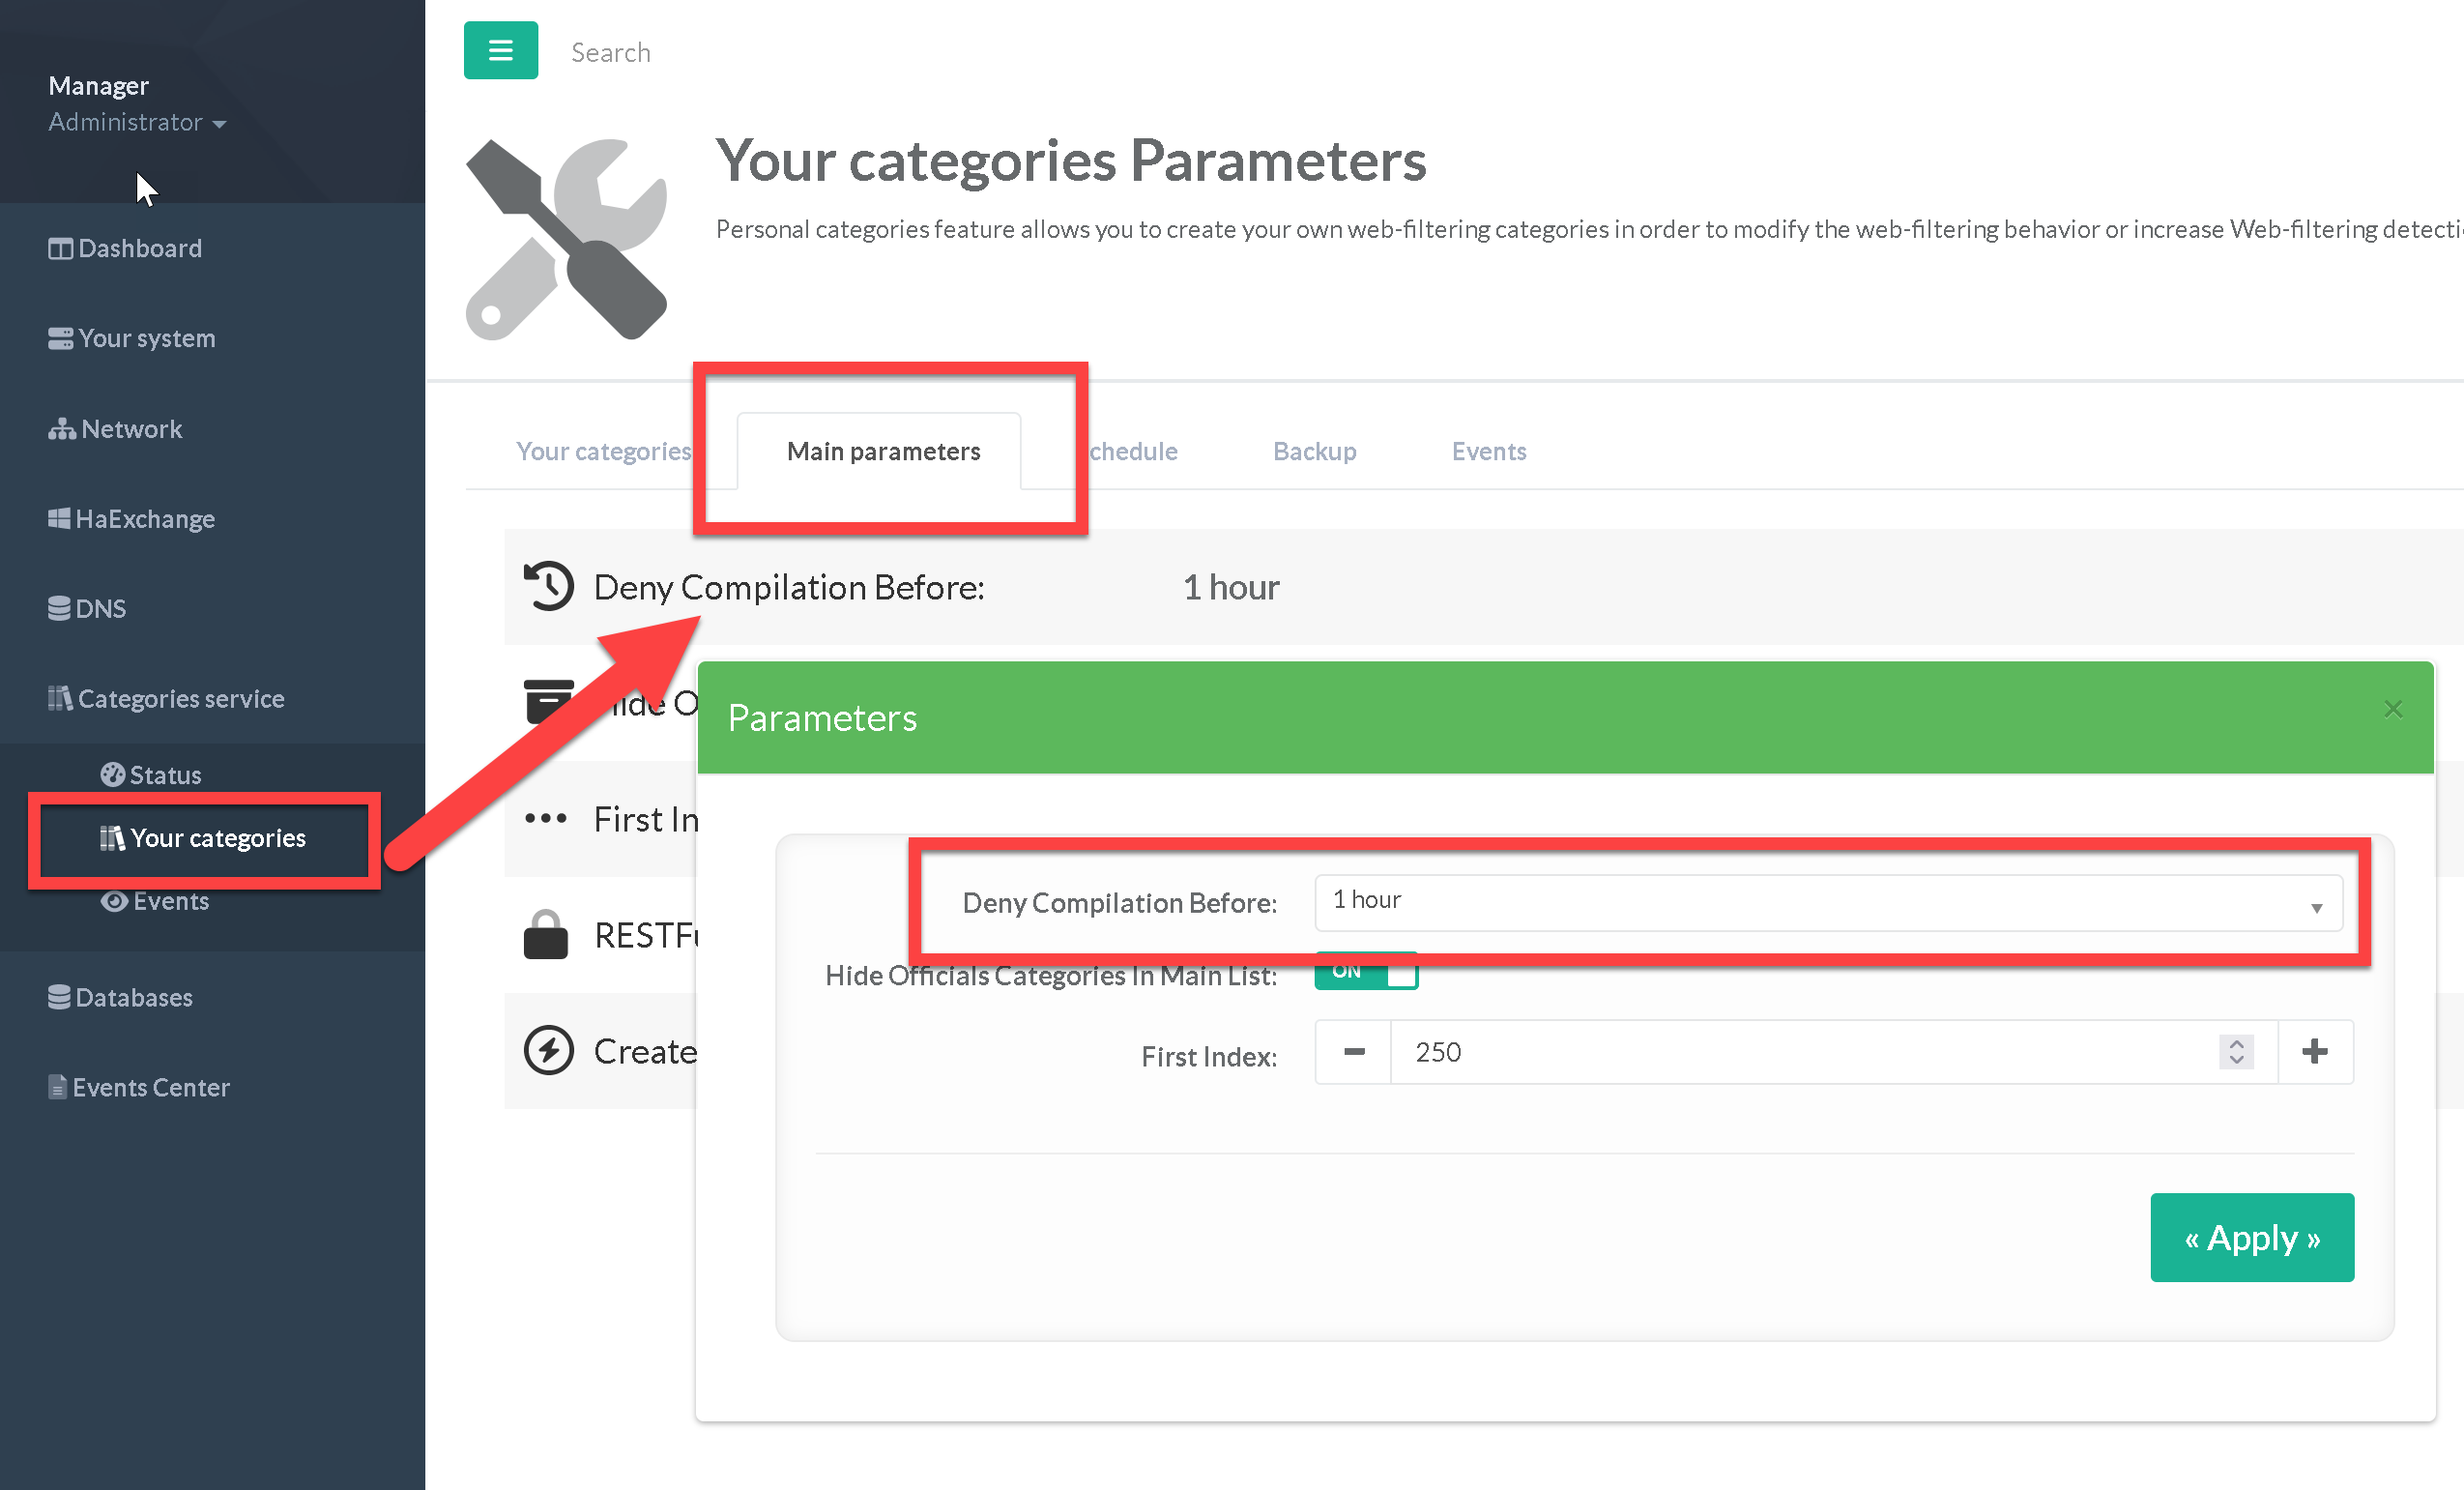The image size is (2464, 1490).
Task: Switch to the Events tab
Action: tap(1488, 451)
